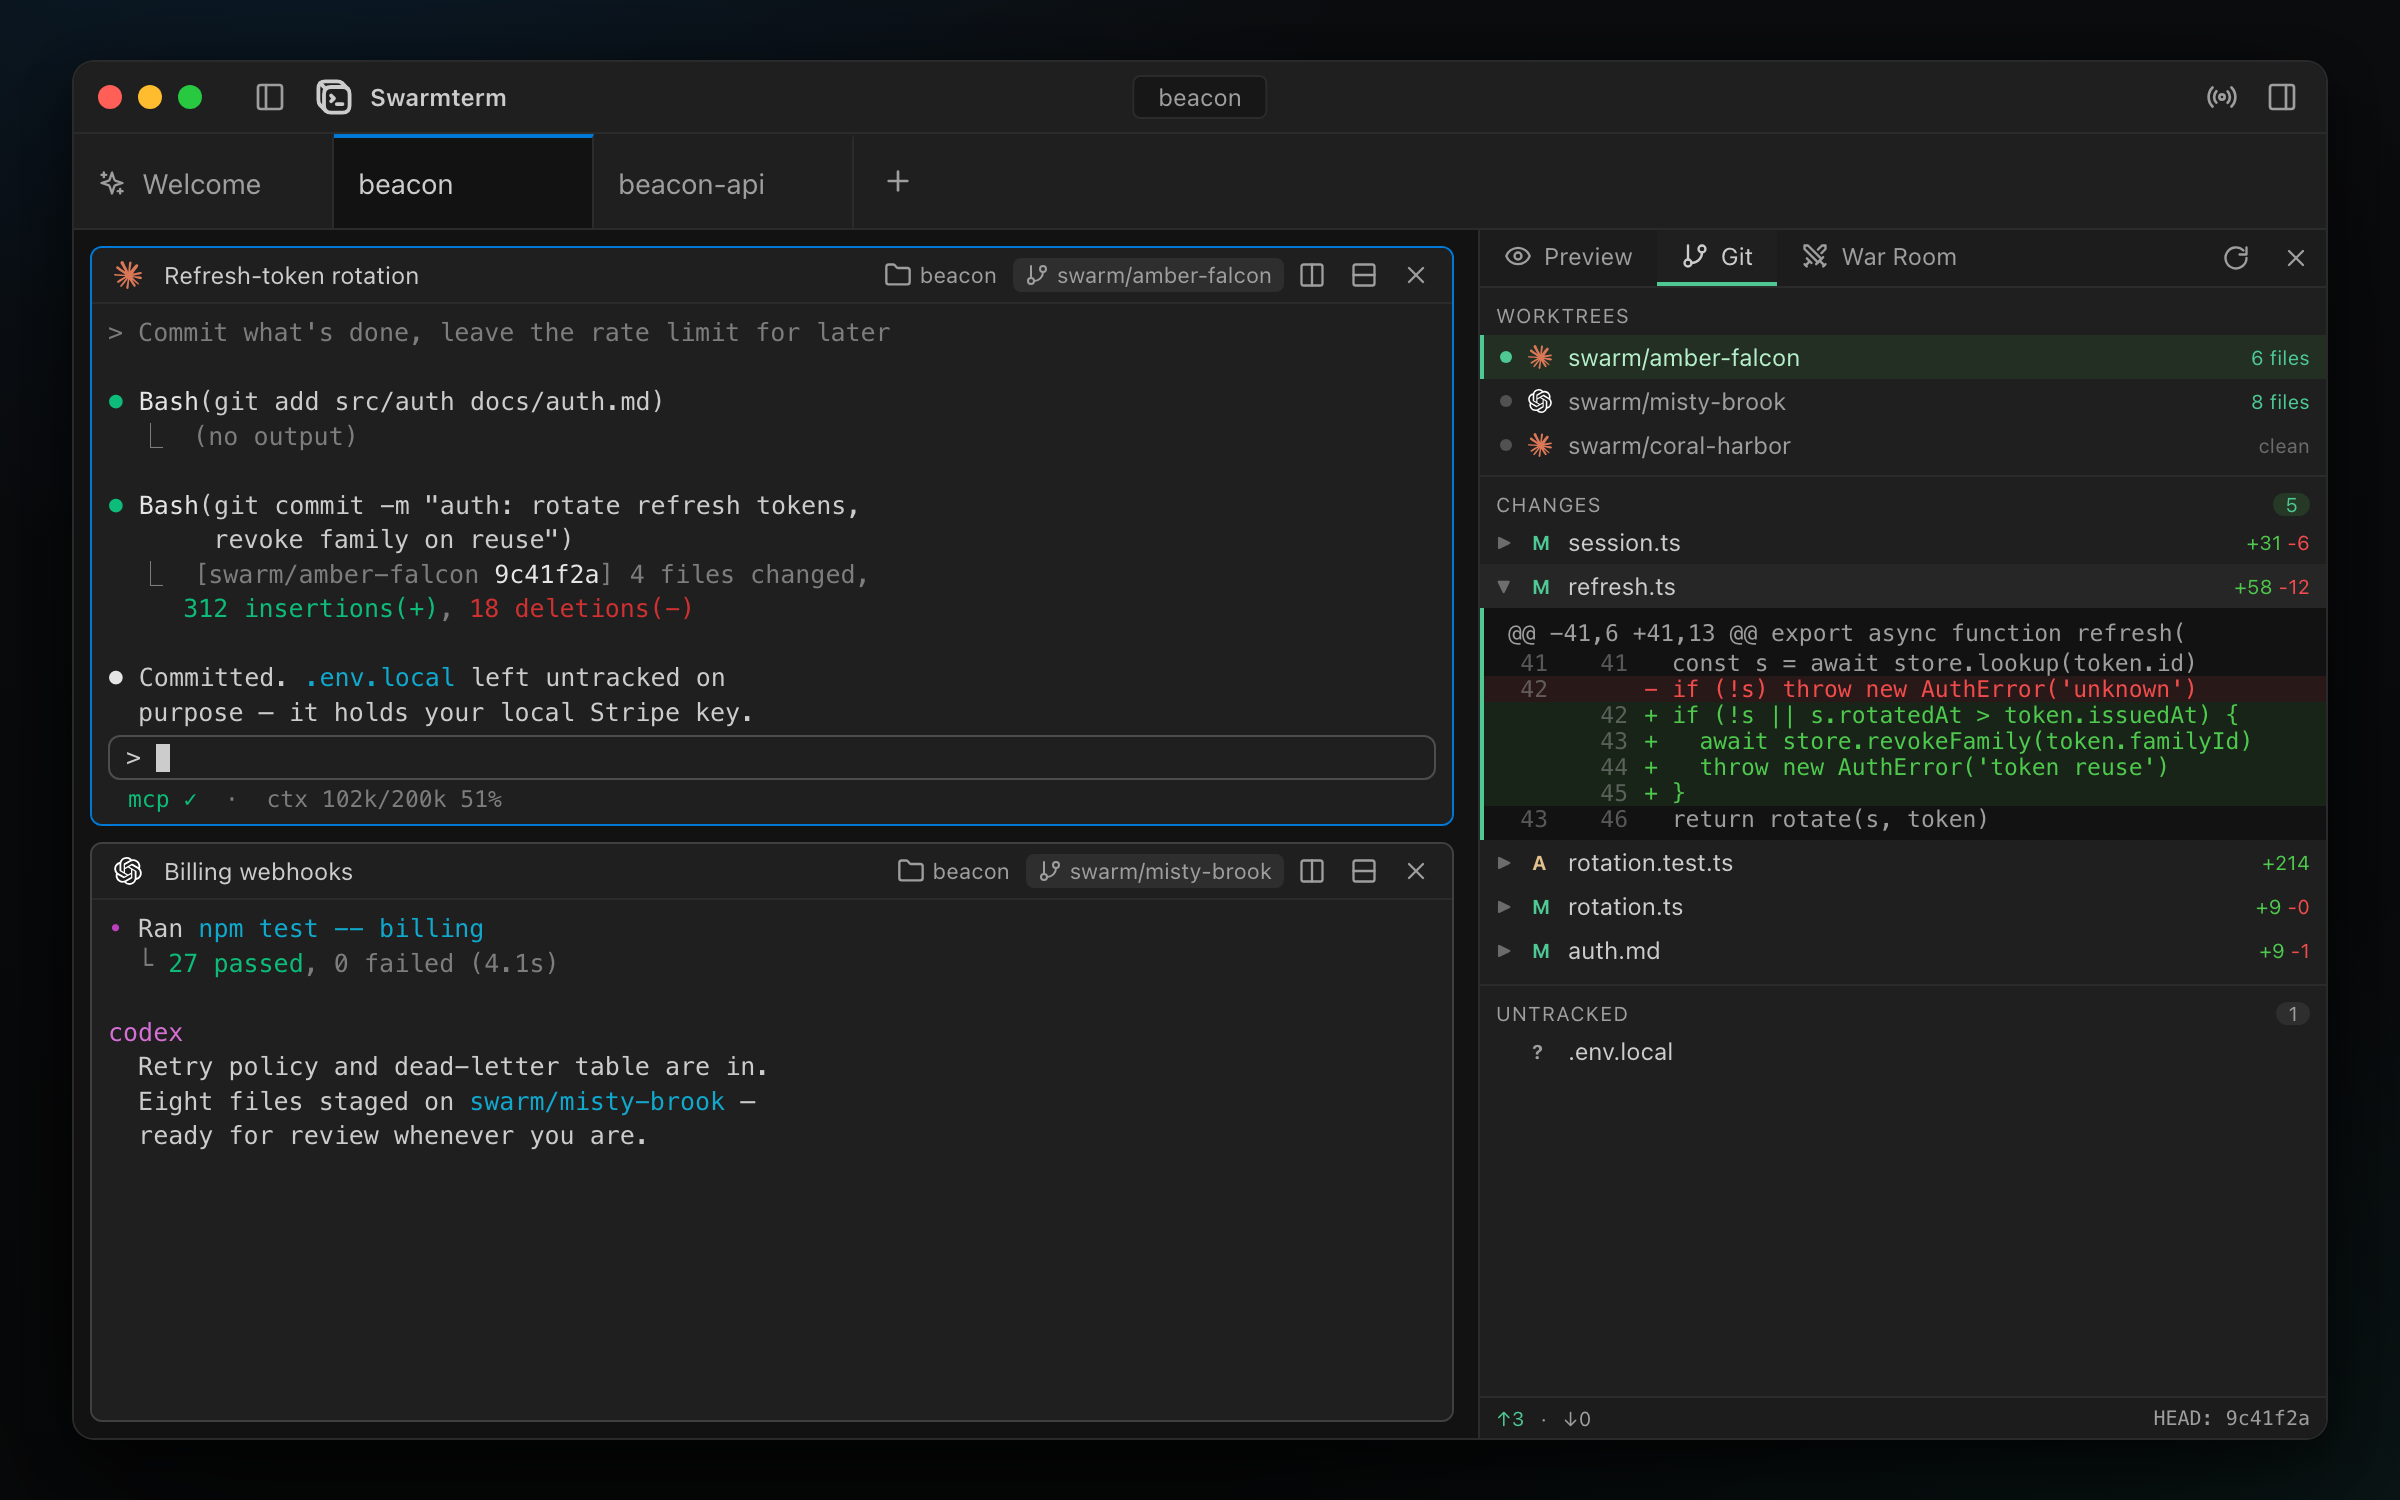
Task: Open swarm/amber-falcon branch chip in pane header
Action: pyautogui.click(x=1148, y=275)
